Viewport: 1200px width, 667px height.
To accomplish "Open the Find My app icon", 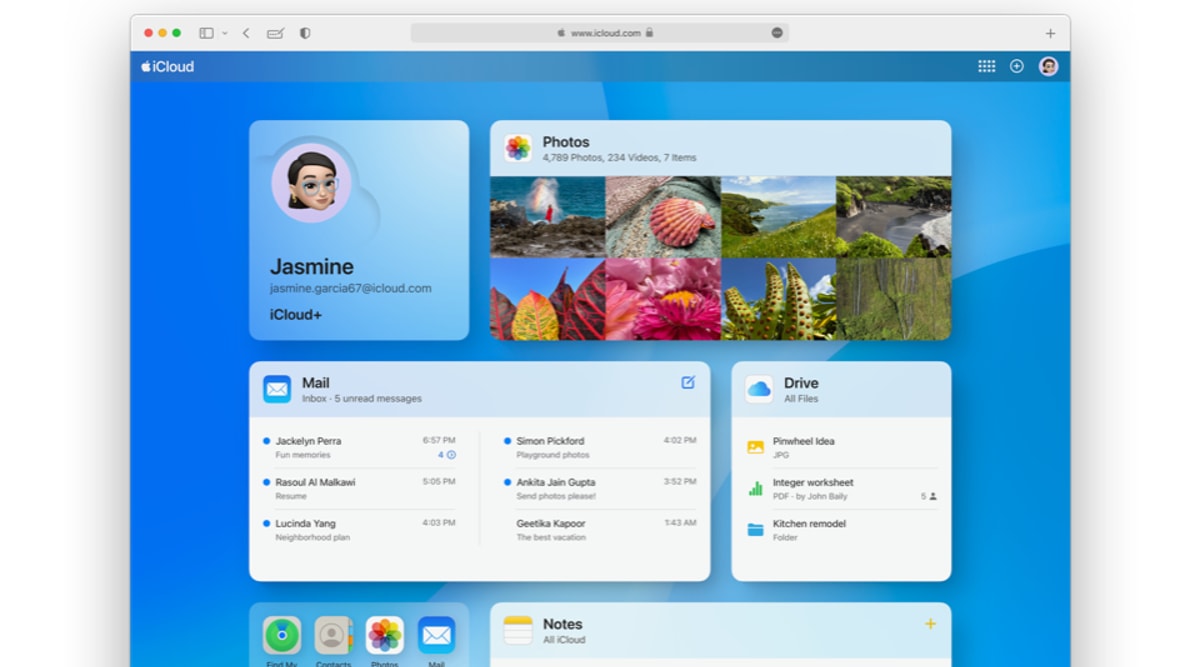I will pyautogui.click(x=282, y=635).
